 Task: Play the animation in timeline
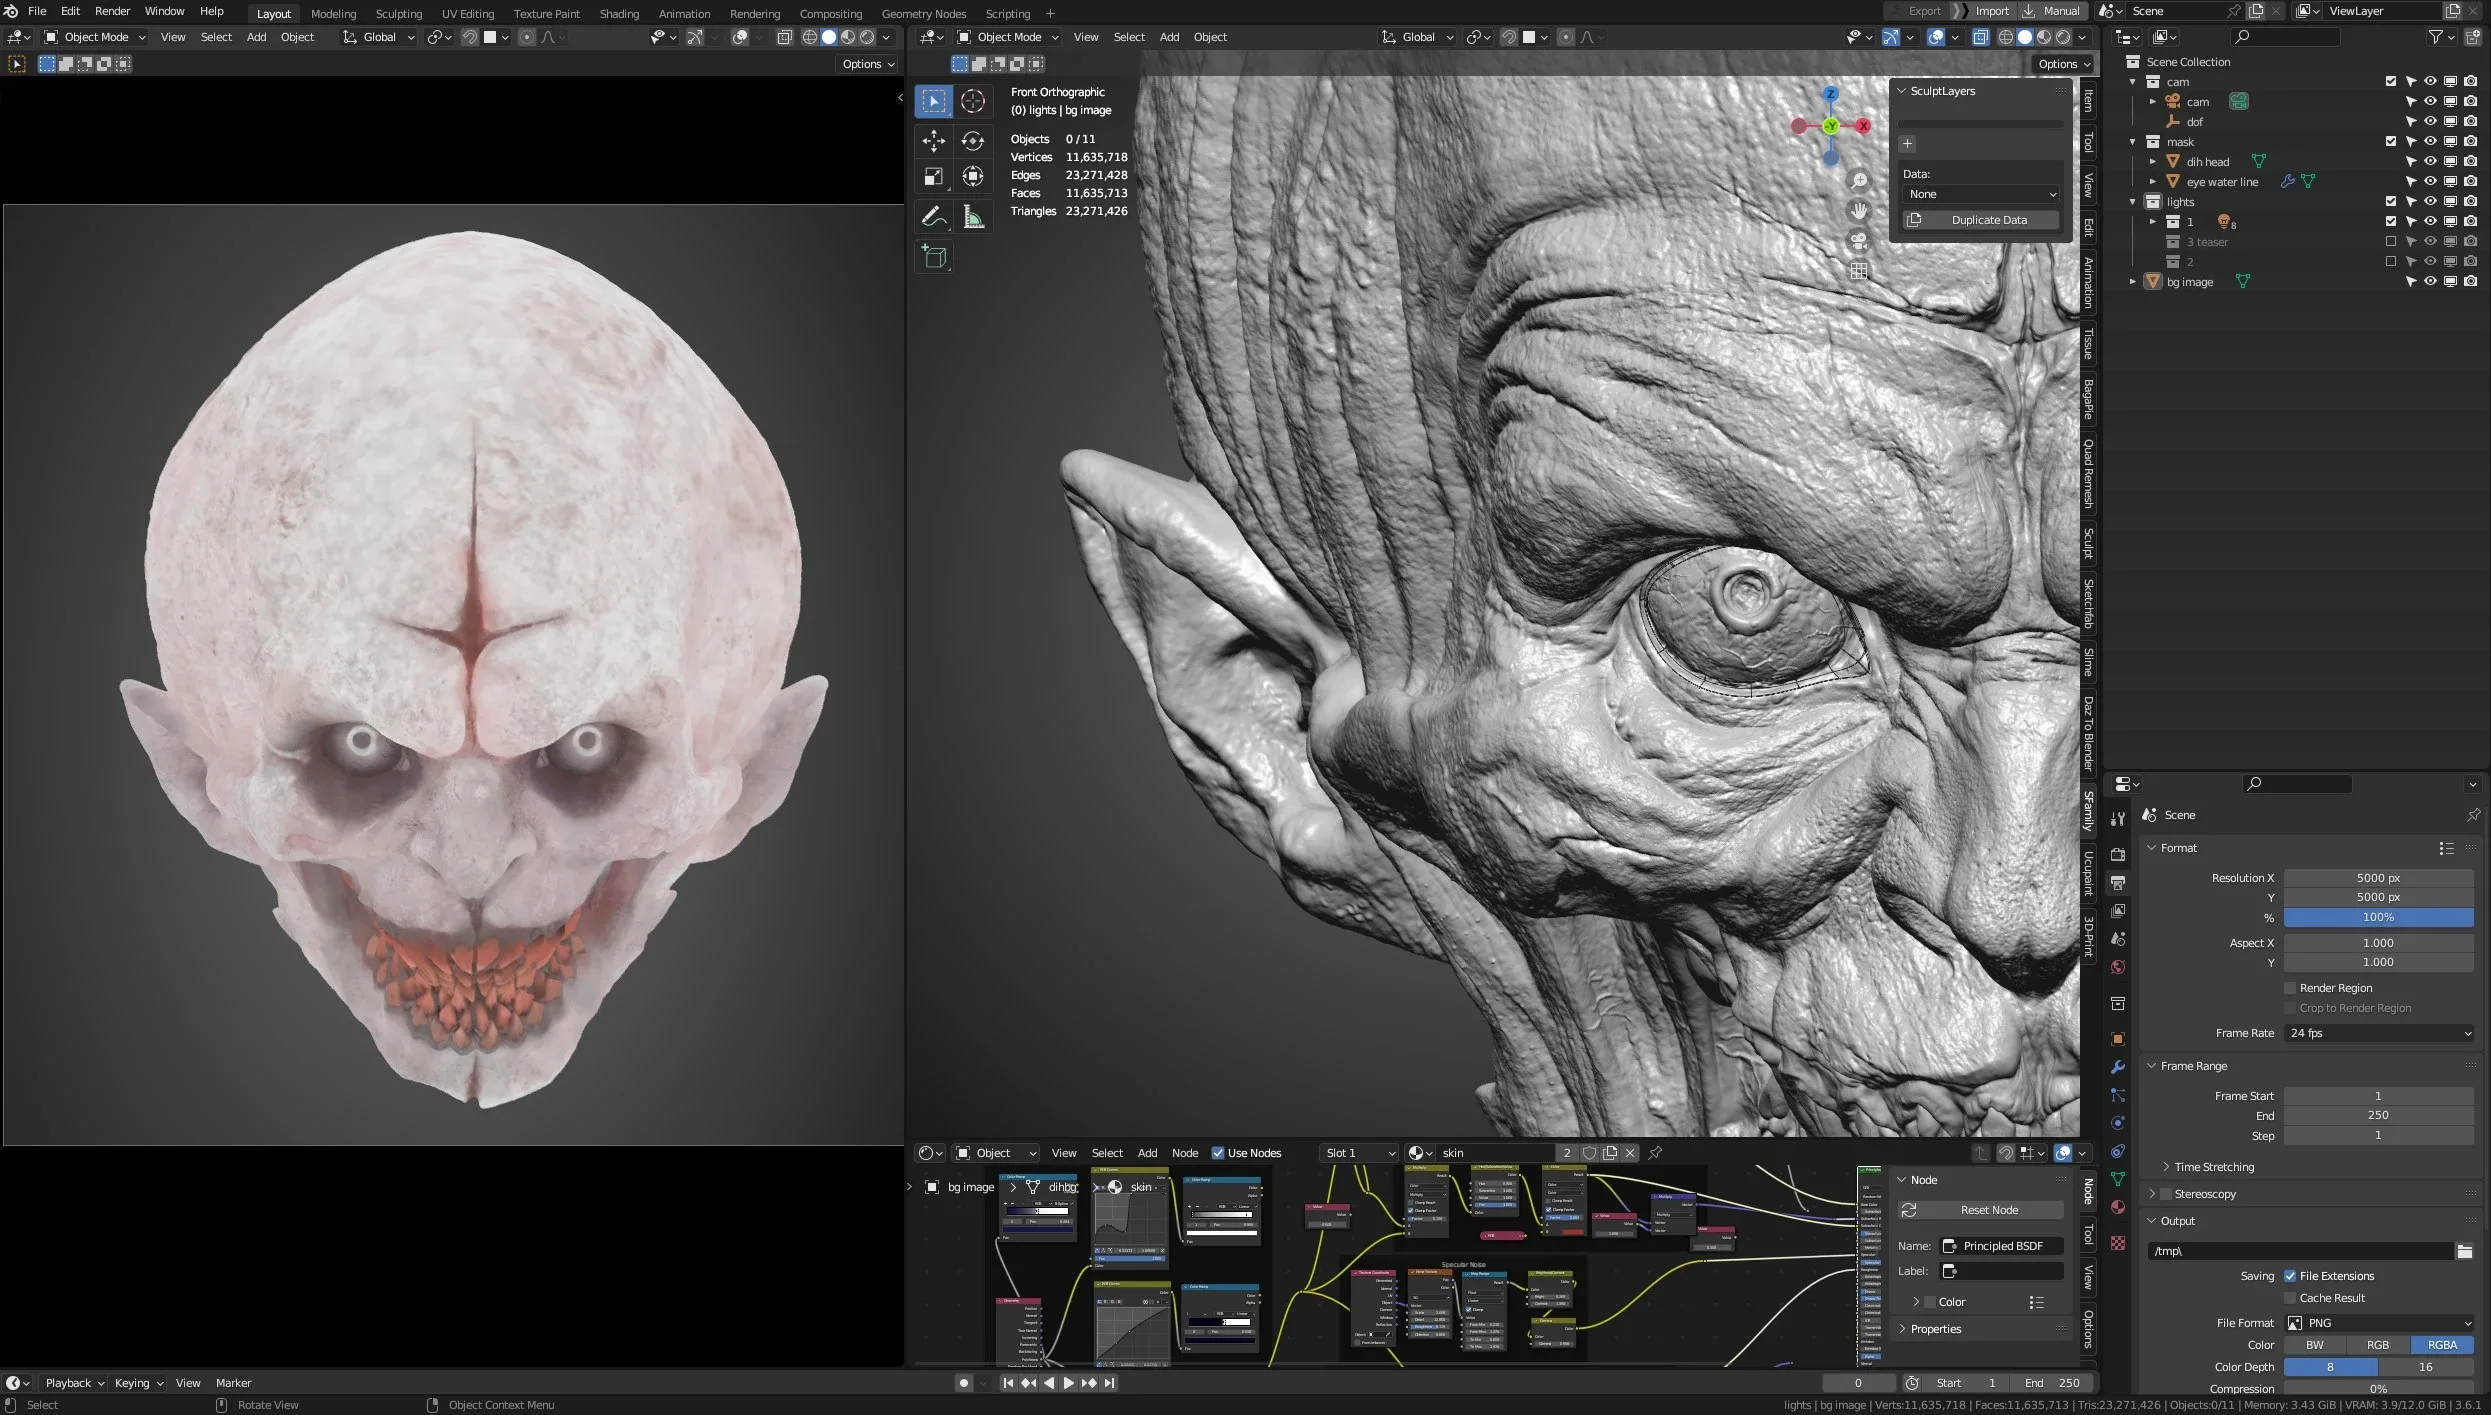(x=1068, y=1383)
